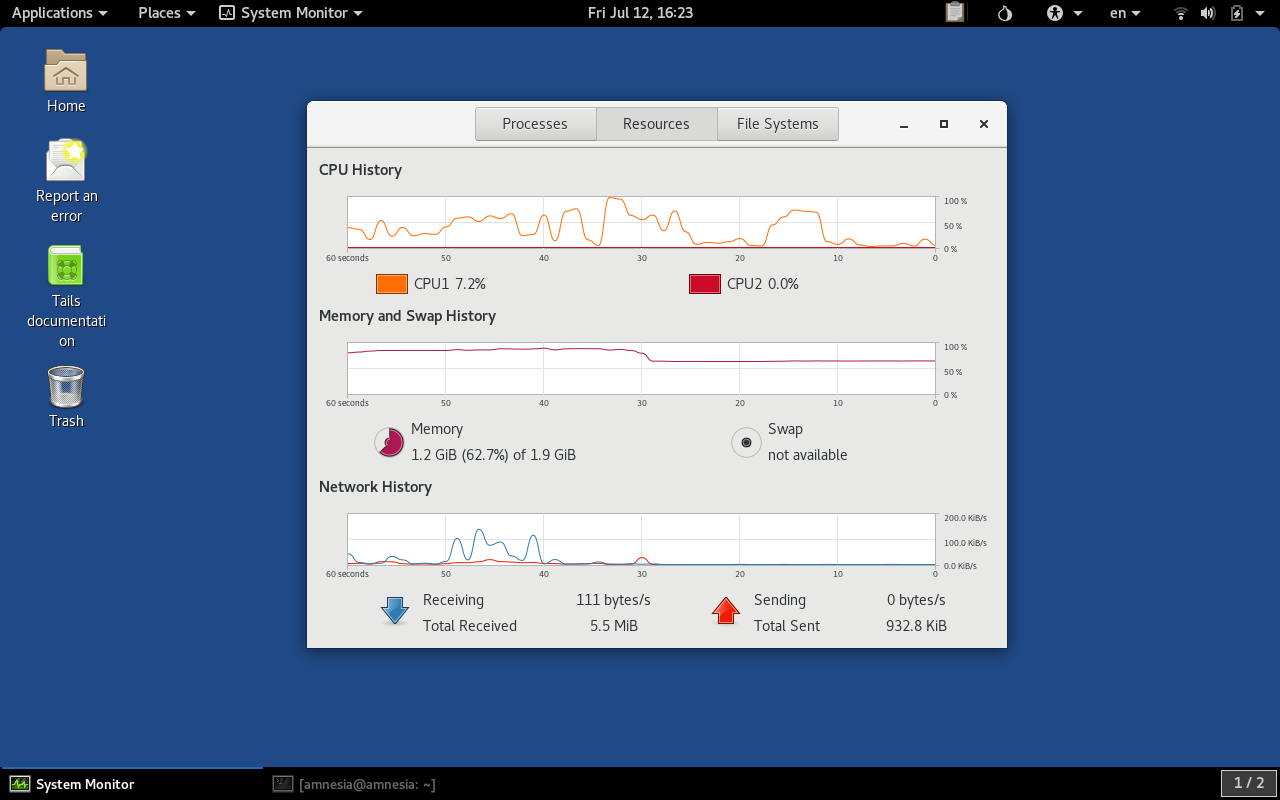Switch to the Processes tab
Screen dimensions: 1280x800
(535, 123)
